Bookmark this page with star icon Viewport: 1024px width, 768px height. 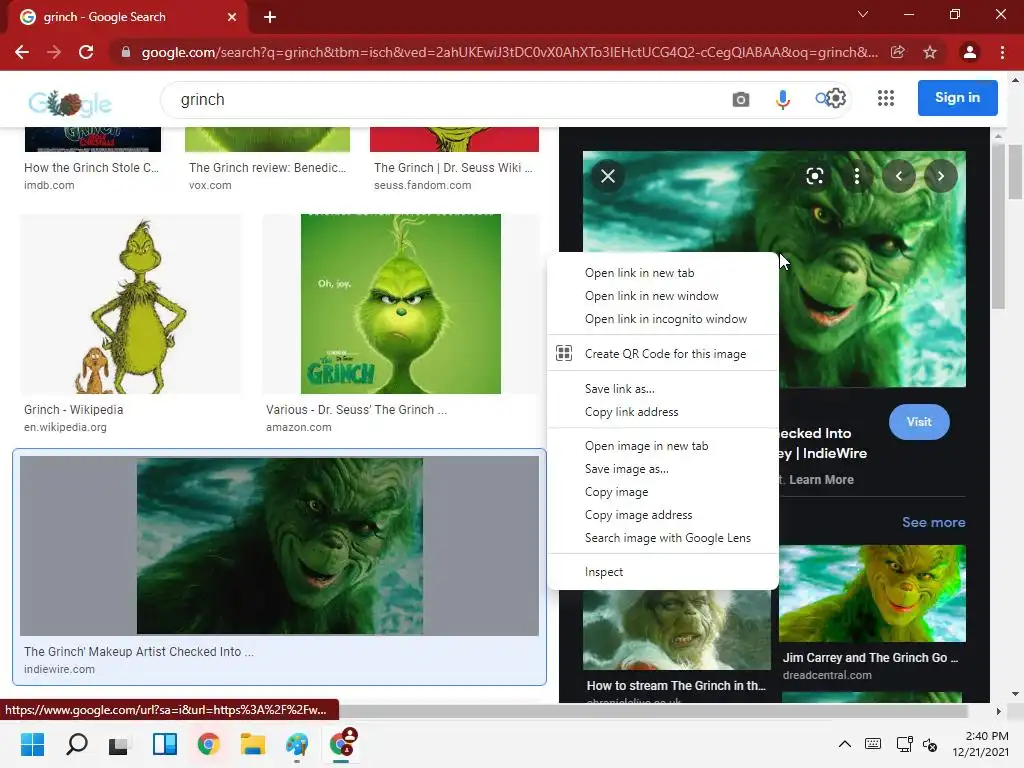click(930, 52)
